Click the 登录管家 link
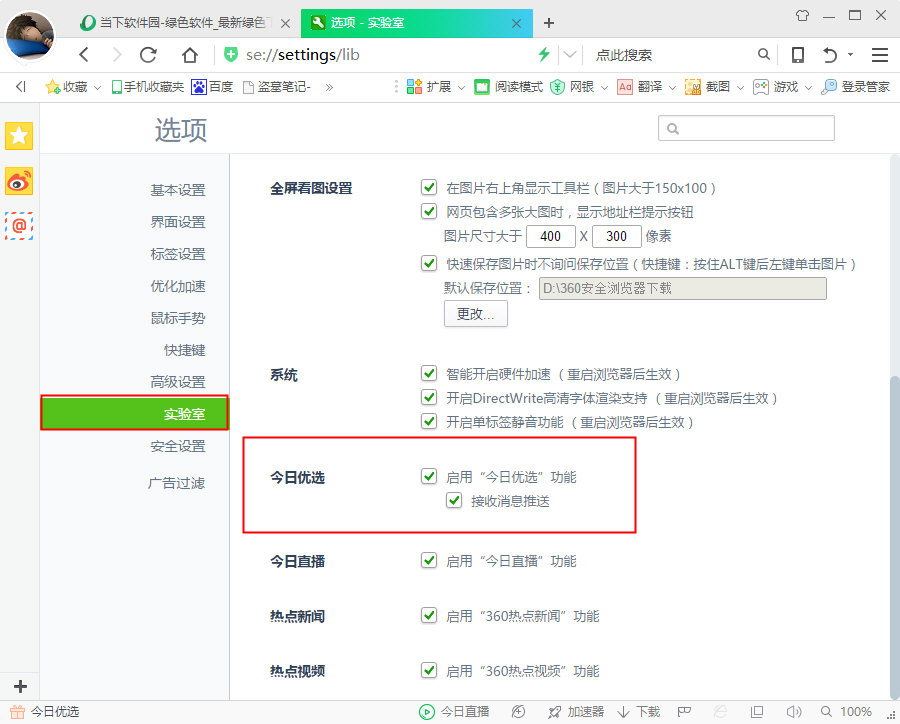The height and width of the screenshot is (724, 900). tap(856, 87)
